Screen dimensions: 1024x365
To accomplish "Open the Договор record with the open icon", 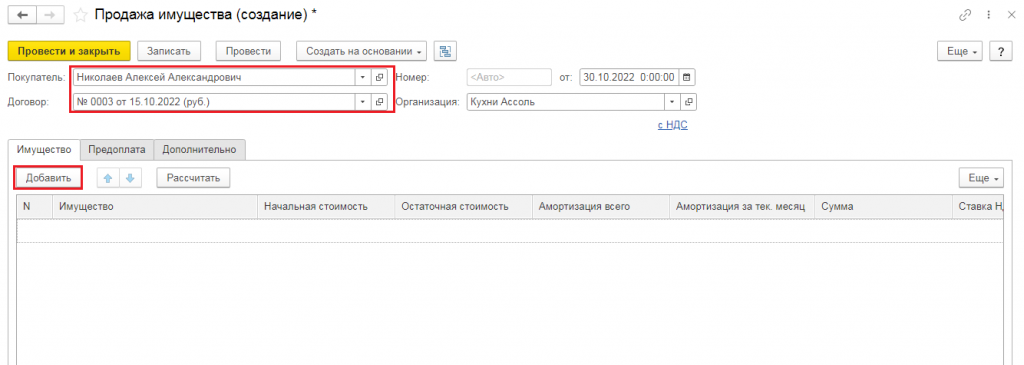I will coord(379,103).
